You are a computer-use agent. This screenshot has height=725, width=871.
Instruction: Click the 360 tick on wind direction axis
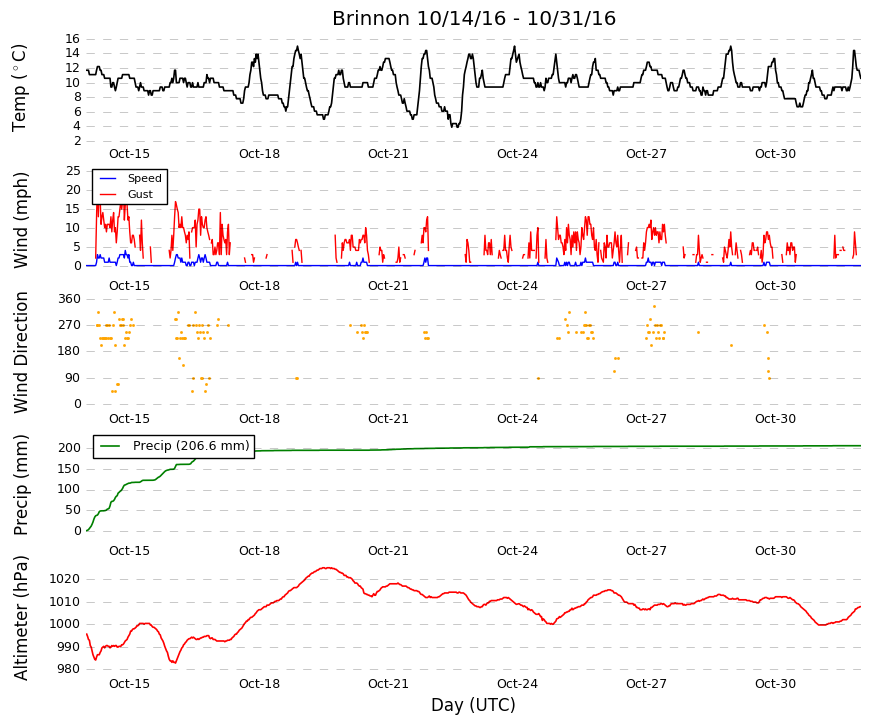pos(70,299)
